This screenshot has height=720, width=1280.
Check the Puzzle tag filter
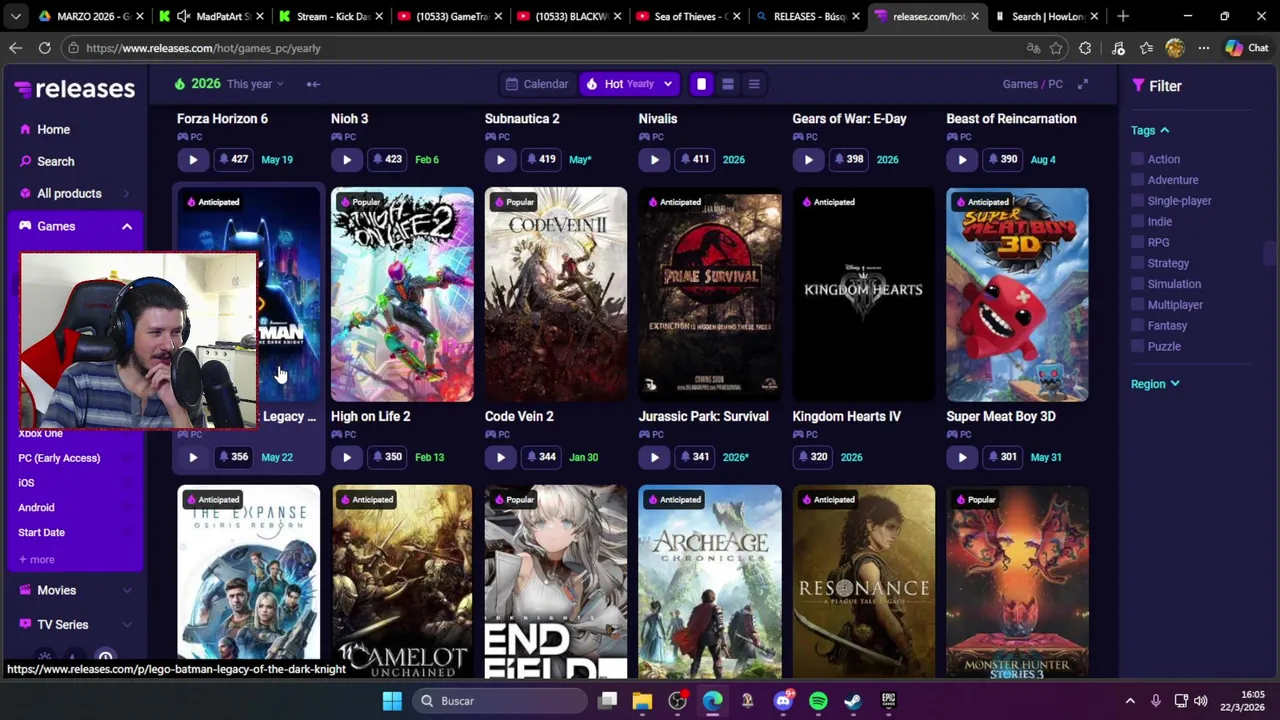[x=1137, y=346]
